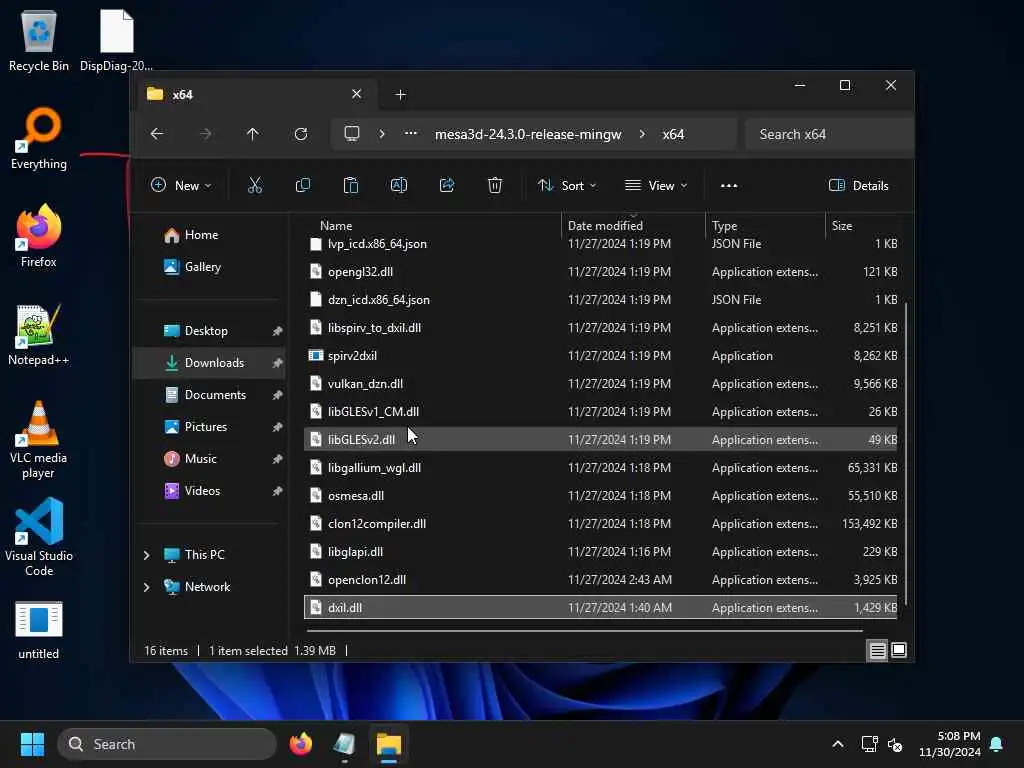Unpin Documents from quick access
1024x768 pixels.
point(278,395)
